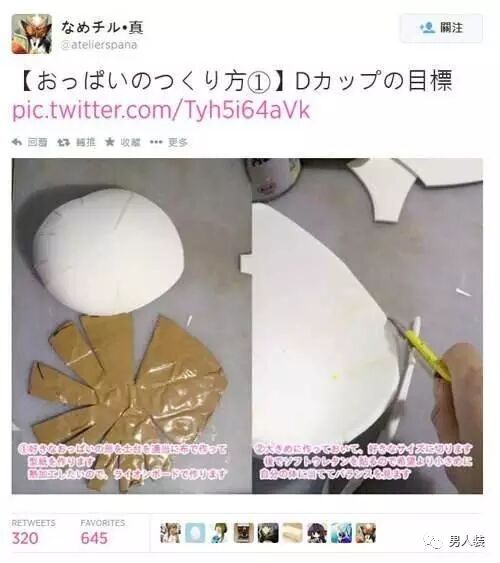Screen dimensions: 500x563
Task: Click the WeChat watermark logo at bottom right
Action: [433, 541]
